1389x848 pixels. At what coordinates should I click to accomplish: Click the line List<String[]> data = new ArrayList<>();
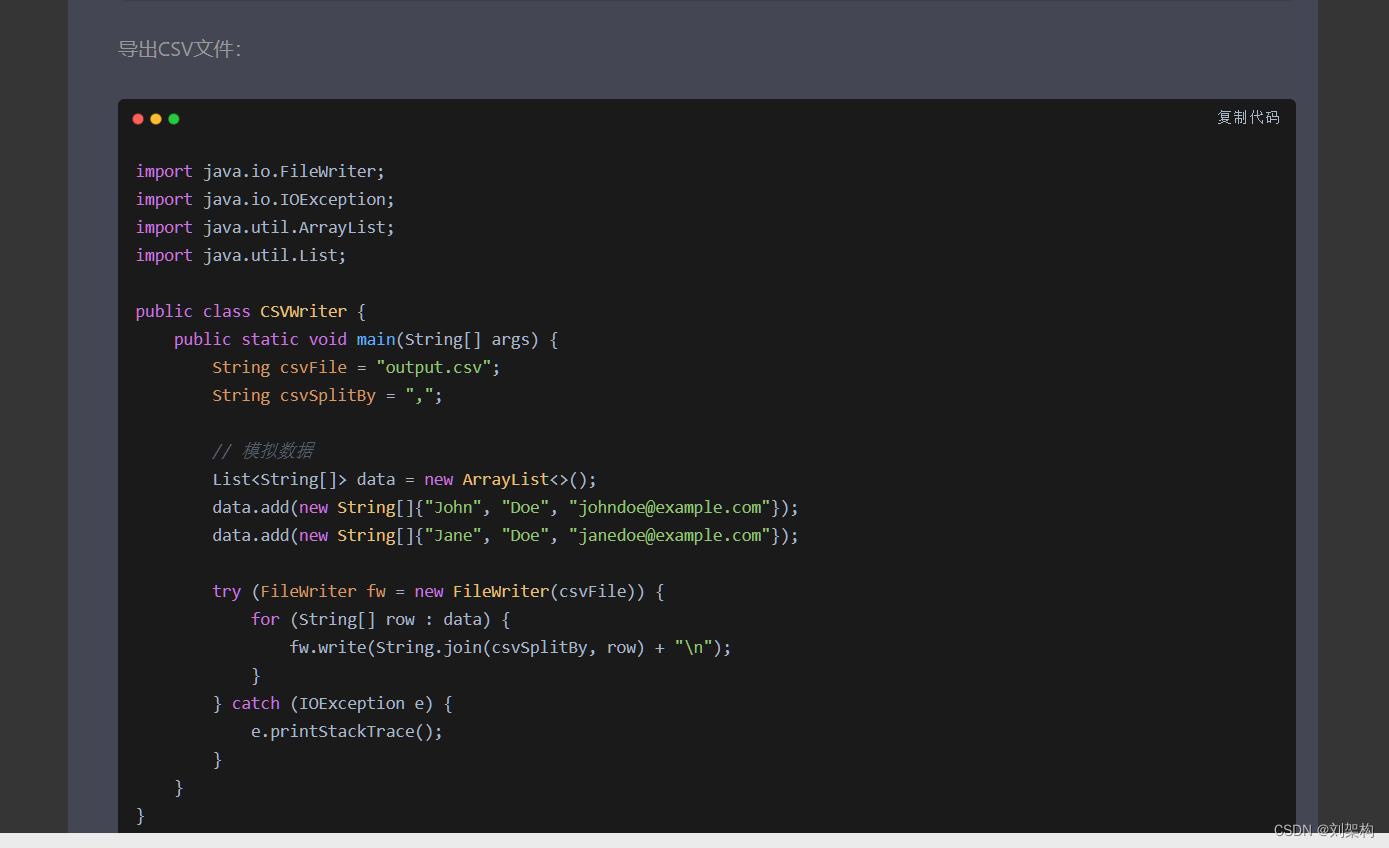coord(404,479)
